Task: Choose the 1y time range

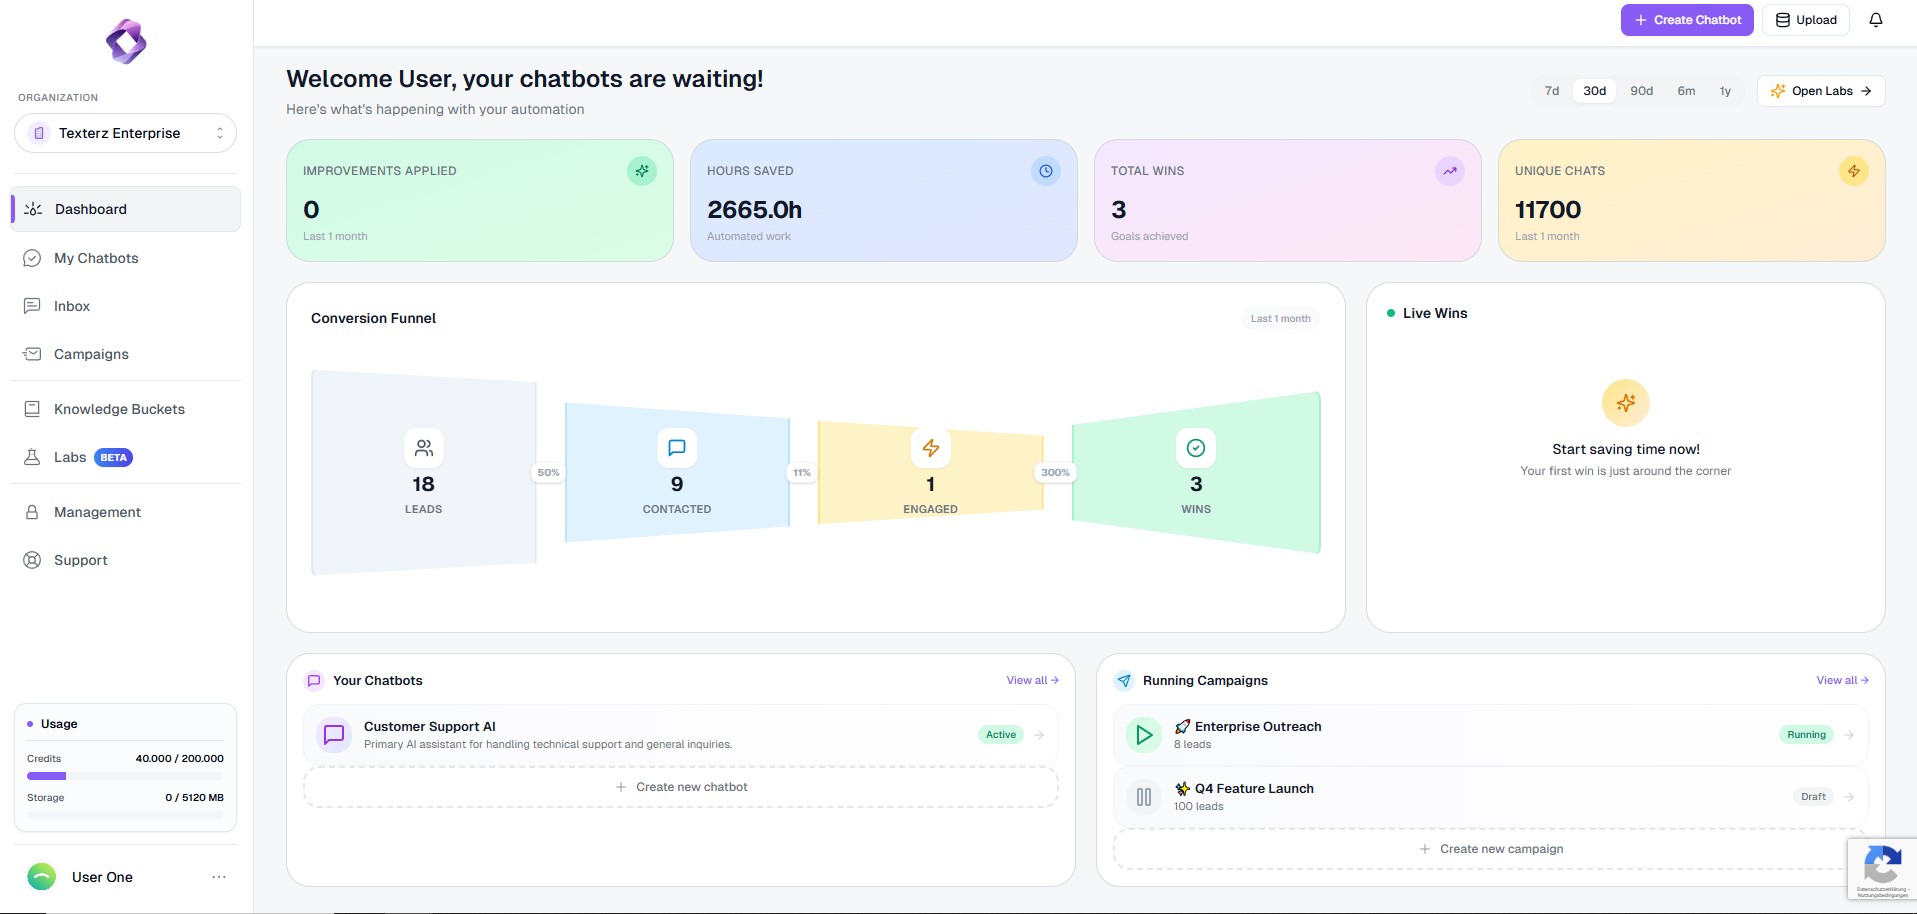Action: [x=1725, y=91]
